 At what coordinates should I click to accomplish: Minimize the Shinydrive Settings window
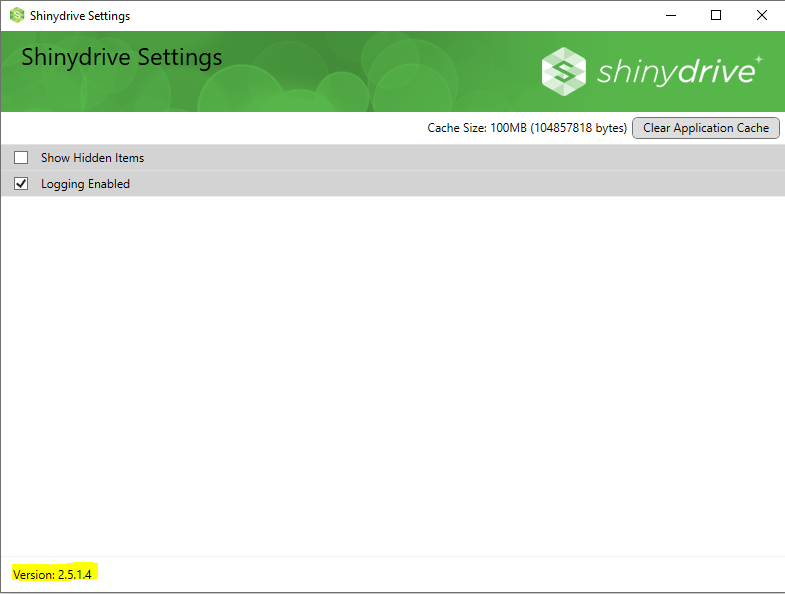pyautogui.click(x=669, y=16)
